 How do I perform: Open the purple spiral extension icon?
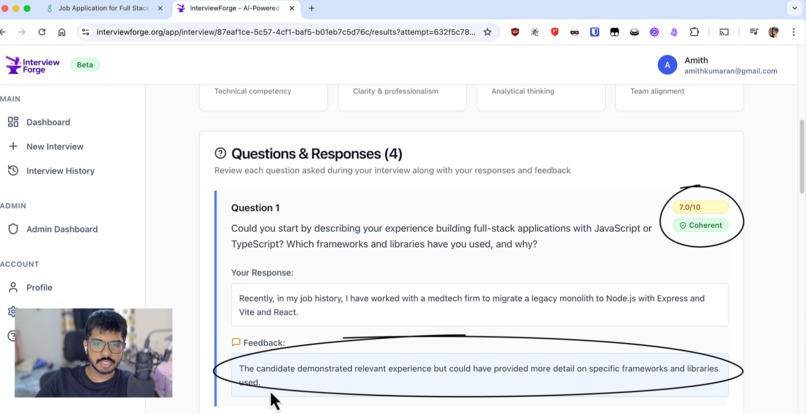(x=654, y=32)
